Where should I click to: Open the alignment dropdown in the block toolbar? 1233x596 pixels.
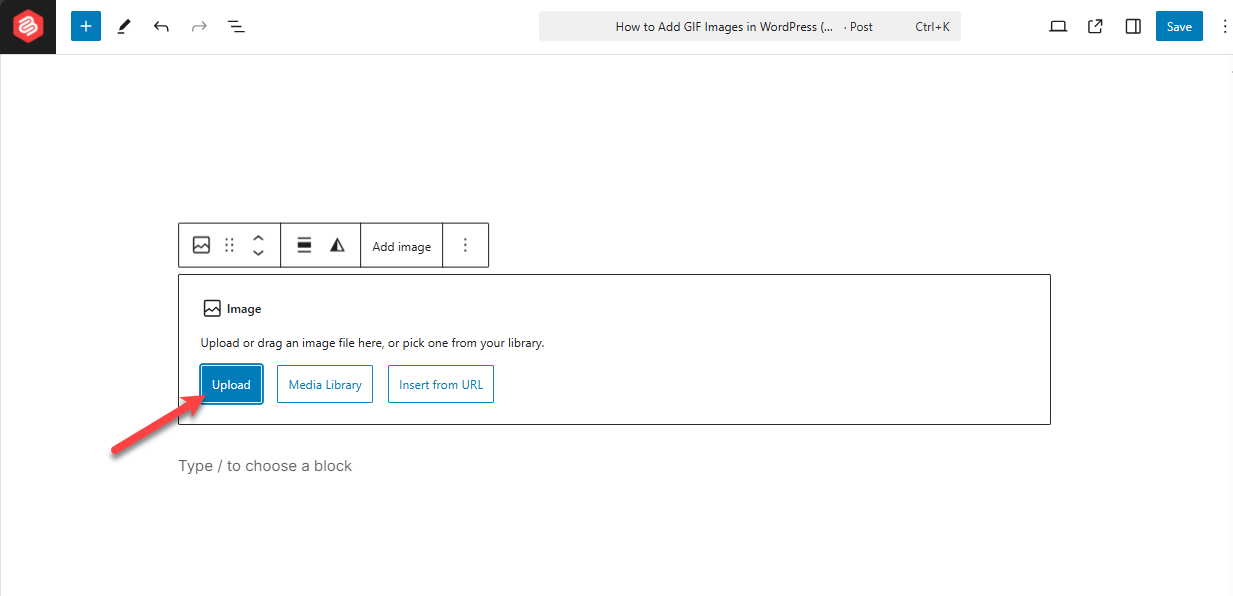(x=303, y=244)
